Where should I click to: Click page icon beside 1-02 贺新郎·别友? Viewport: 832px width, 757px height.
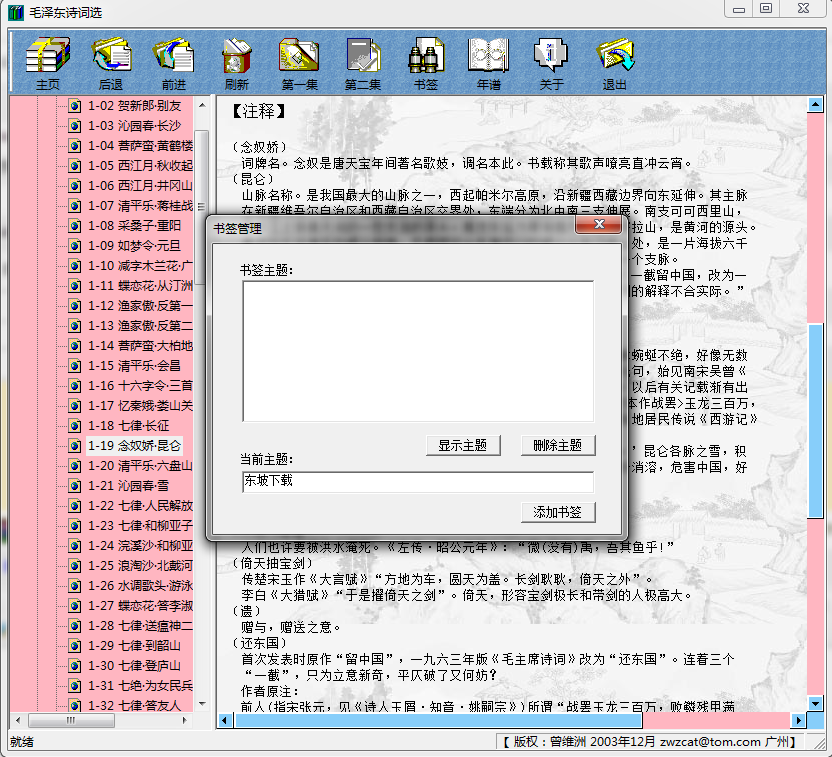74,106
